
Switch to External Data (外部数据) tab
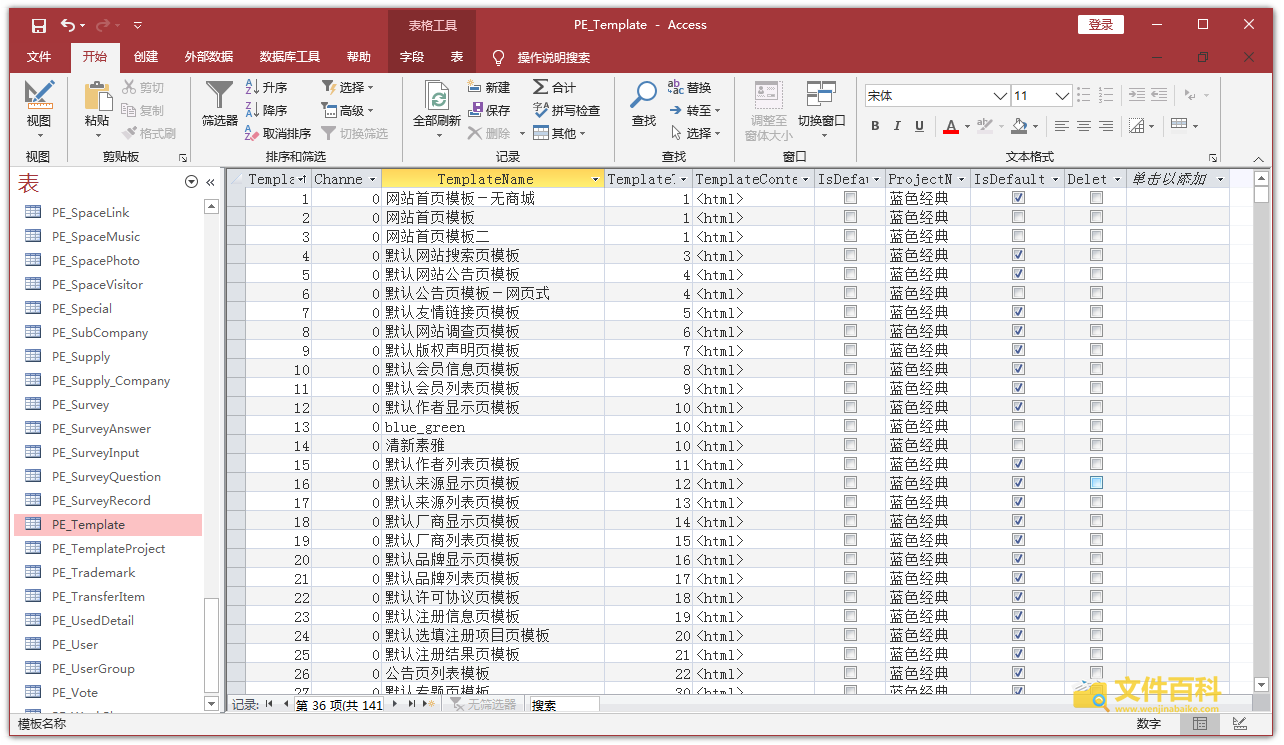[x=209, y=57]
